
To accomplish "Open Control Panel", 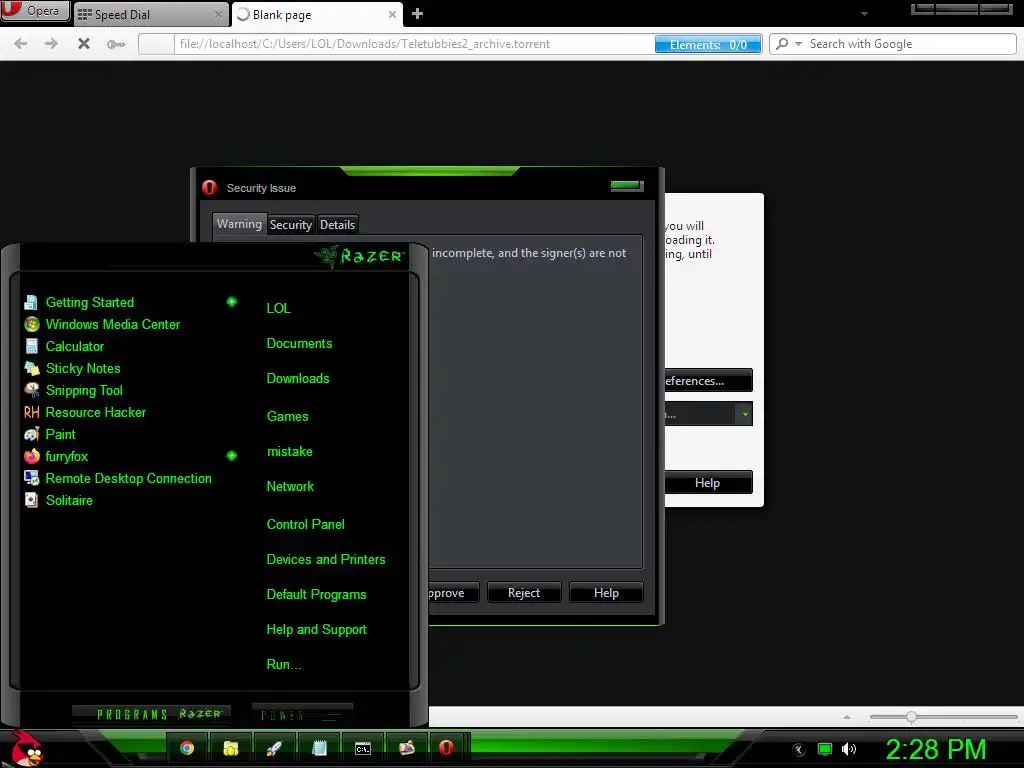I will [x=305, y=524].
